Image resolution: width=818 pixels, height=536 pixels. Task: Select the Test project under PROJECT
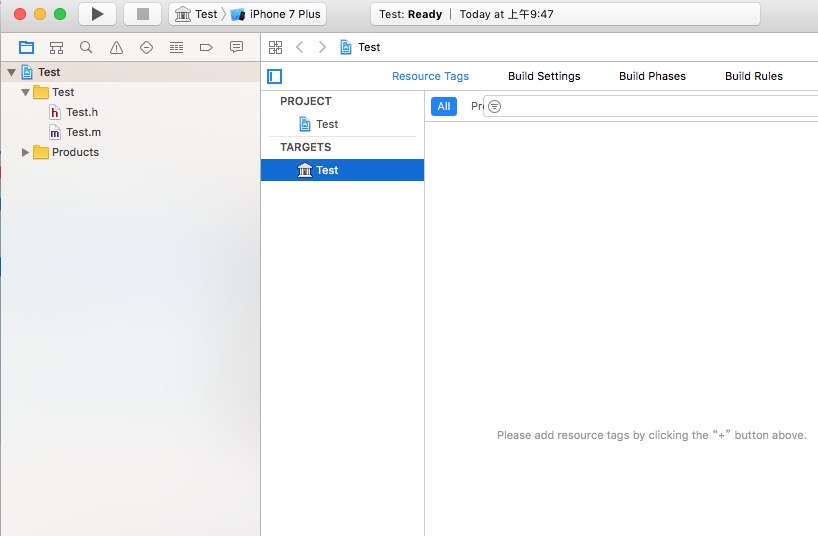click(342, 124)
